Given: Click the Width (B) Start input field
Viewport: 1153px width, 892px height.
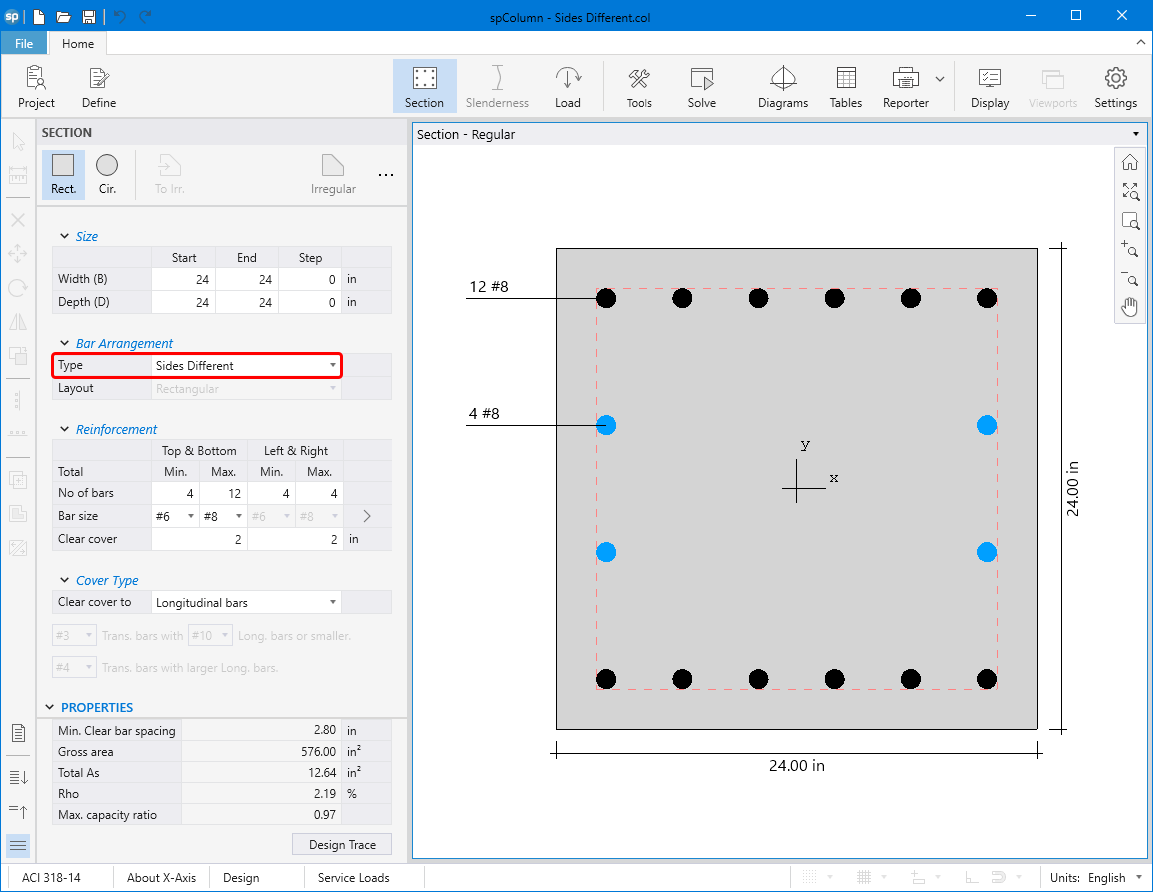Looking at the screenshot, I should coord(183,280).
